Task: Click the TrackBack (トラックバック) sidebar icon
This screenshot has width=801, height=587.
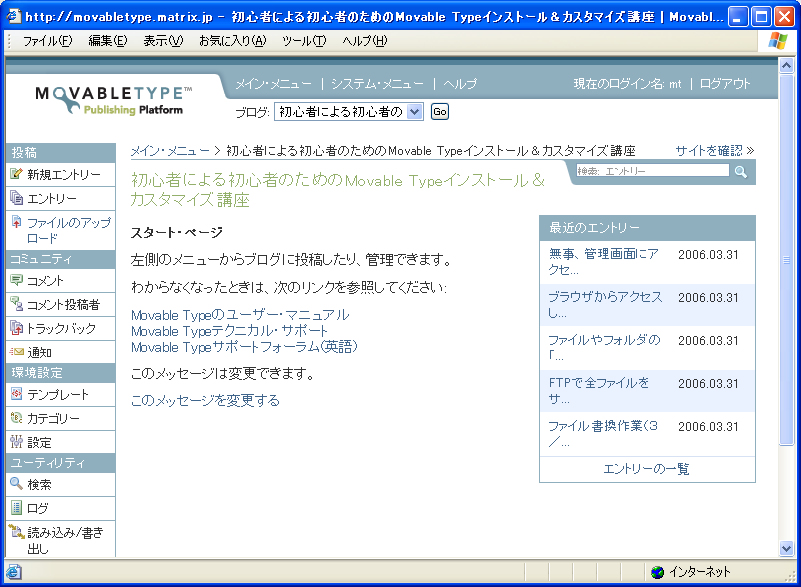Action: pos(16,328)
